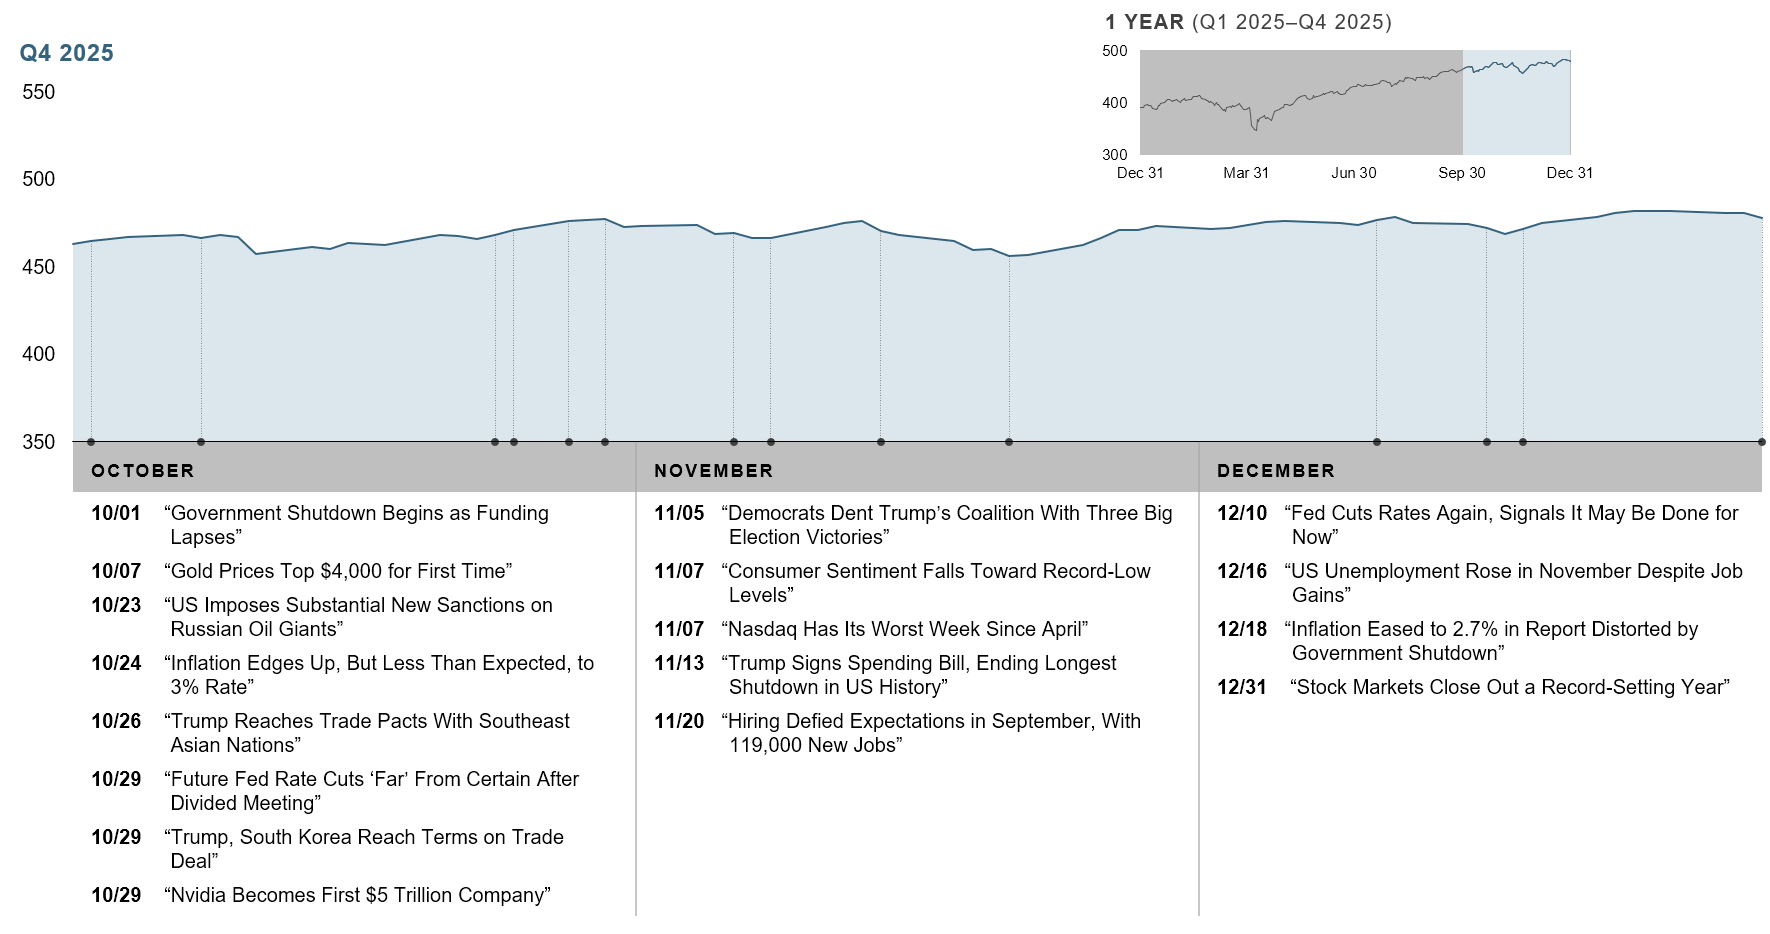This screenshot has height=934, width=1770.
Task: Select the 10/23 date label
Action: (x=116, y=605)
